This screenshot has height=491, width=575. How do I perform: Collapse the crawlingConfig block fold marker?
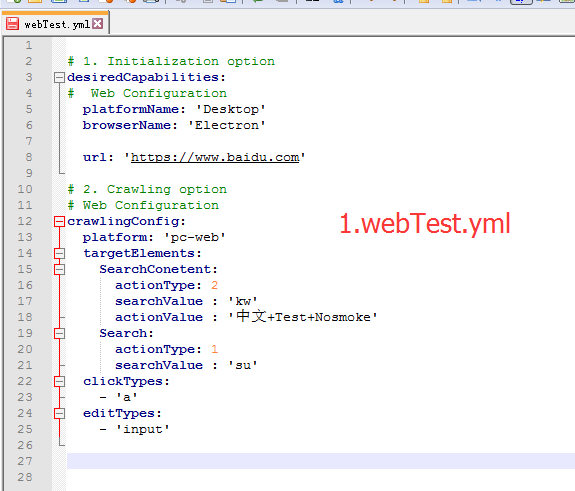click(x=59, y=221)
